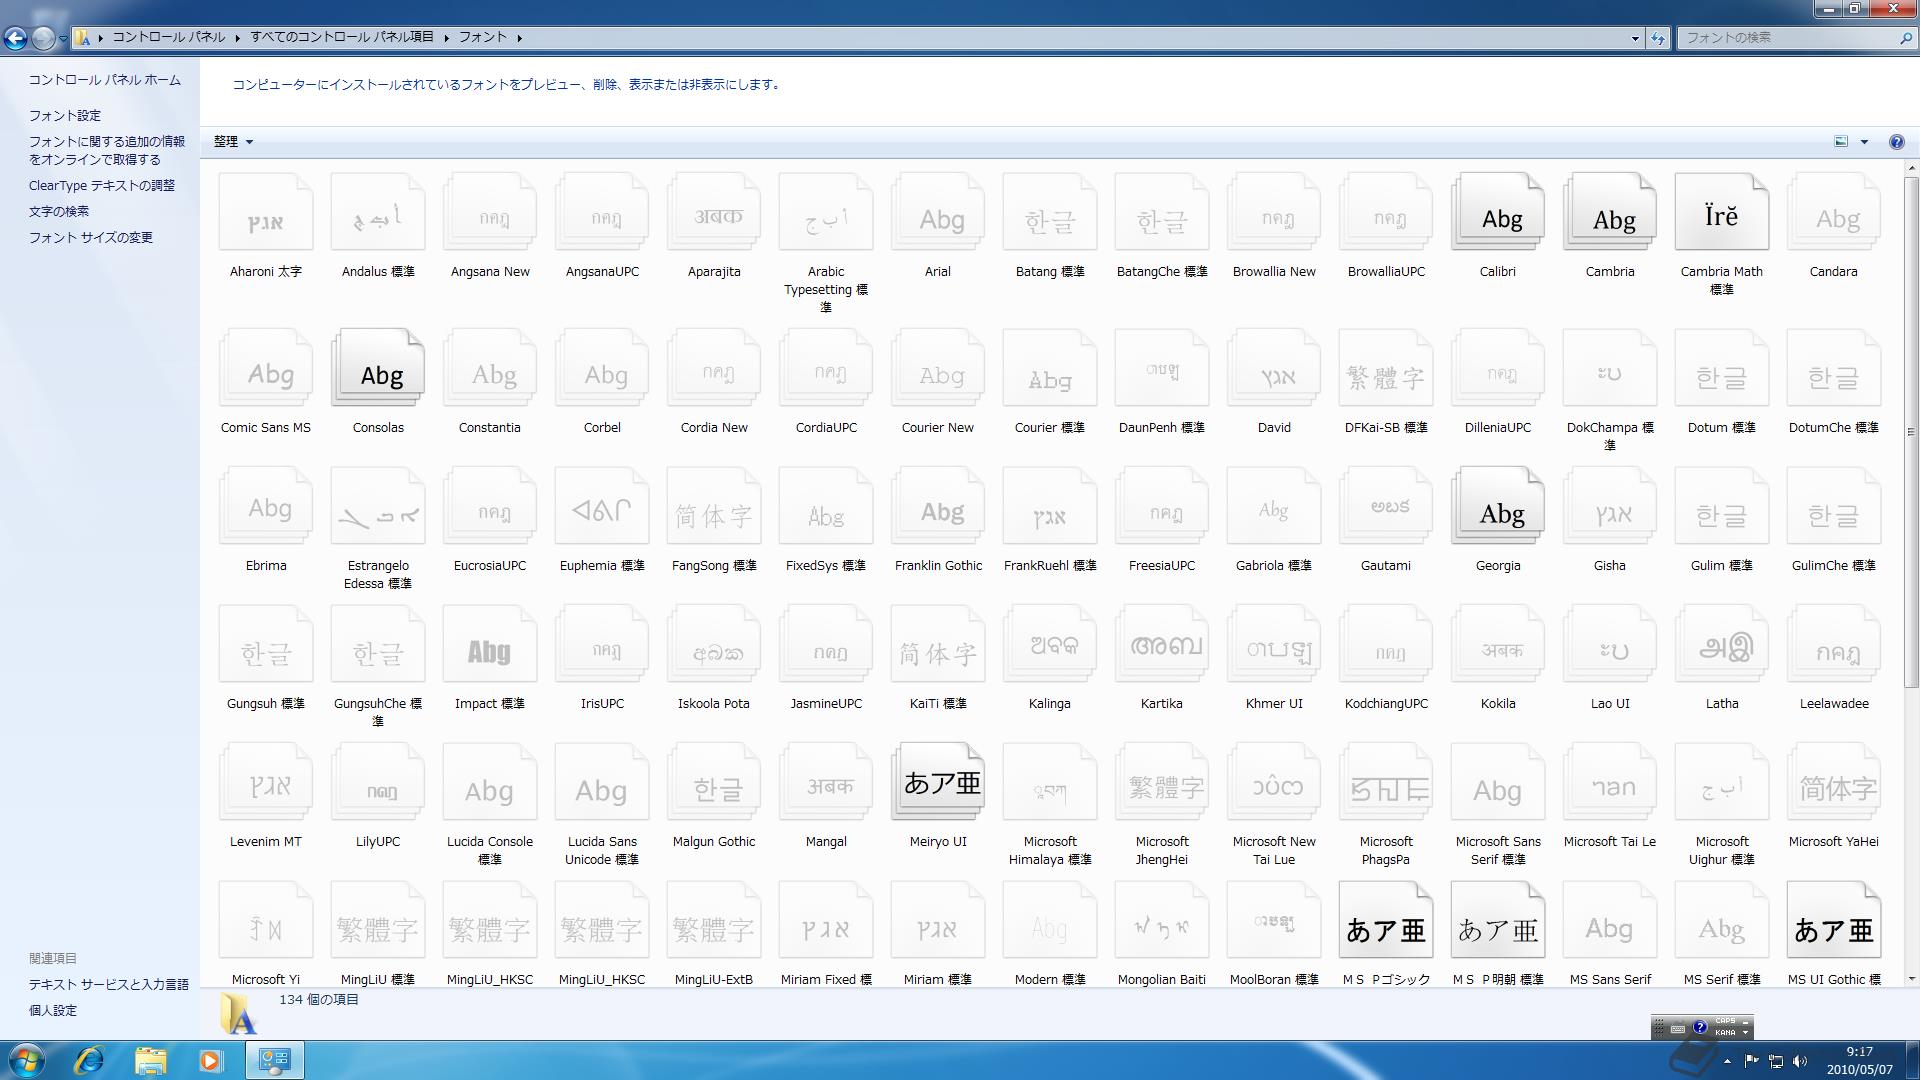Select the Georgia font icon
Screen dimensions: 1920x1080
point(1497,506)
